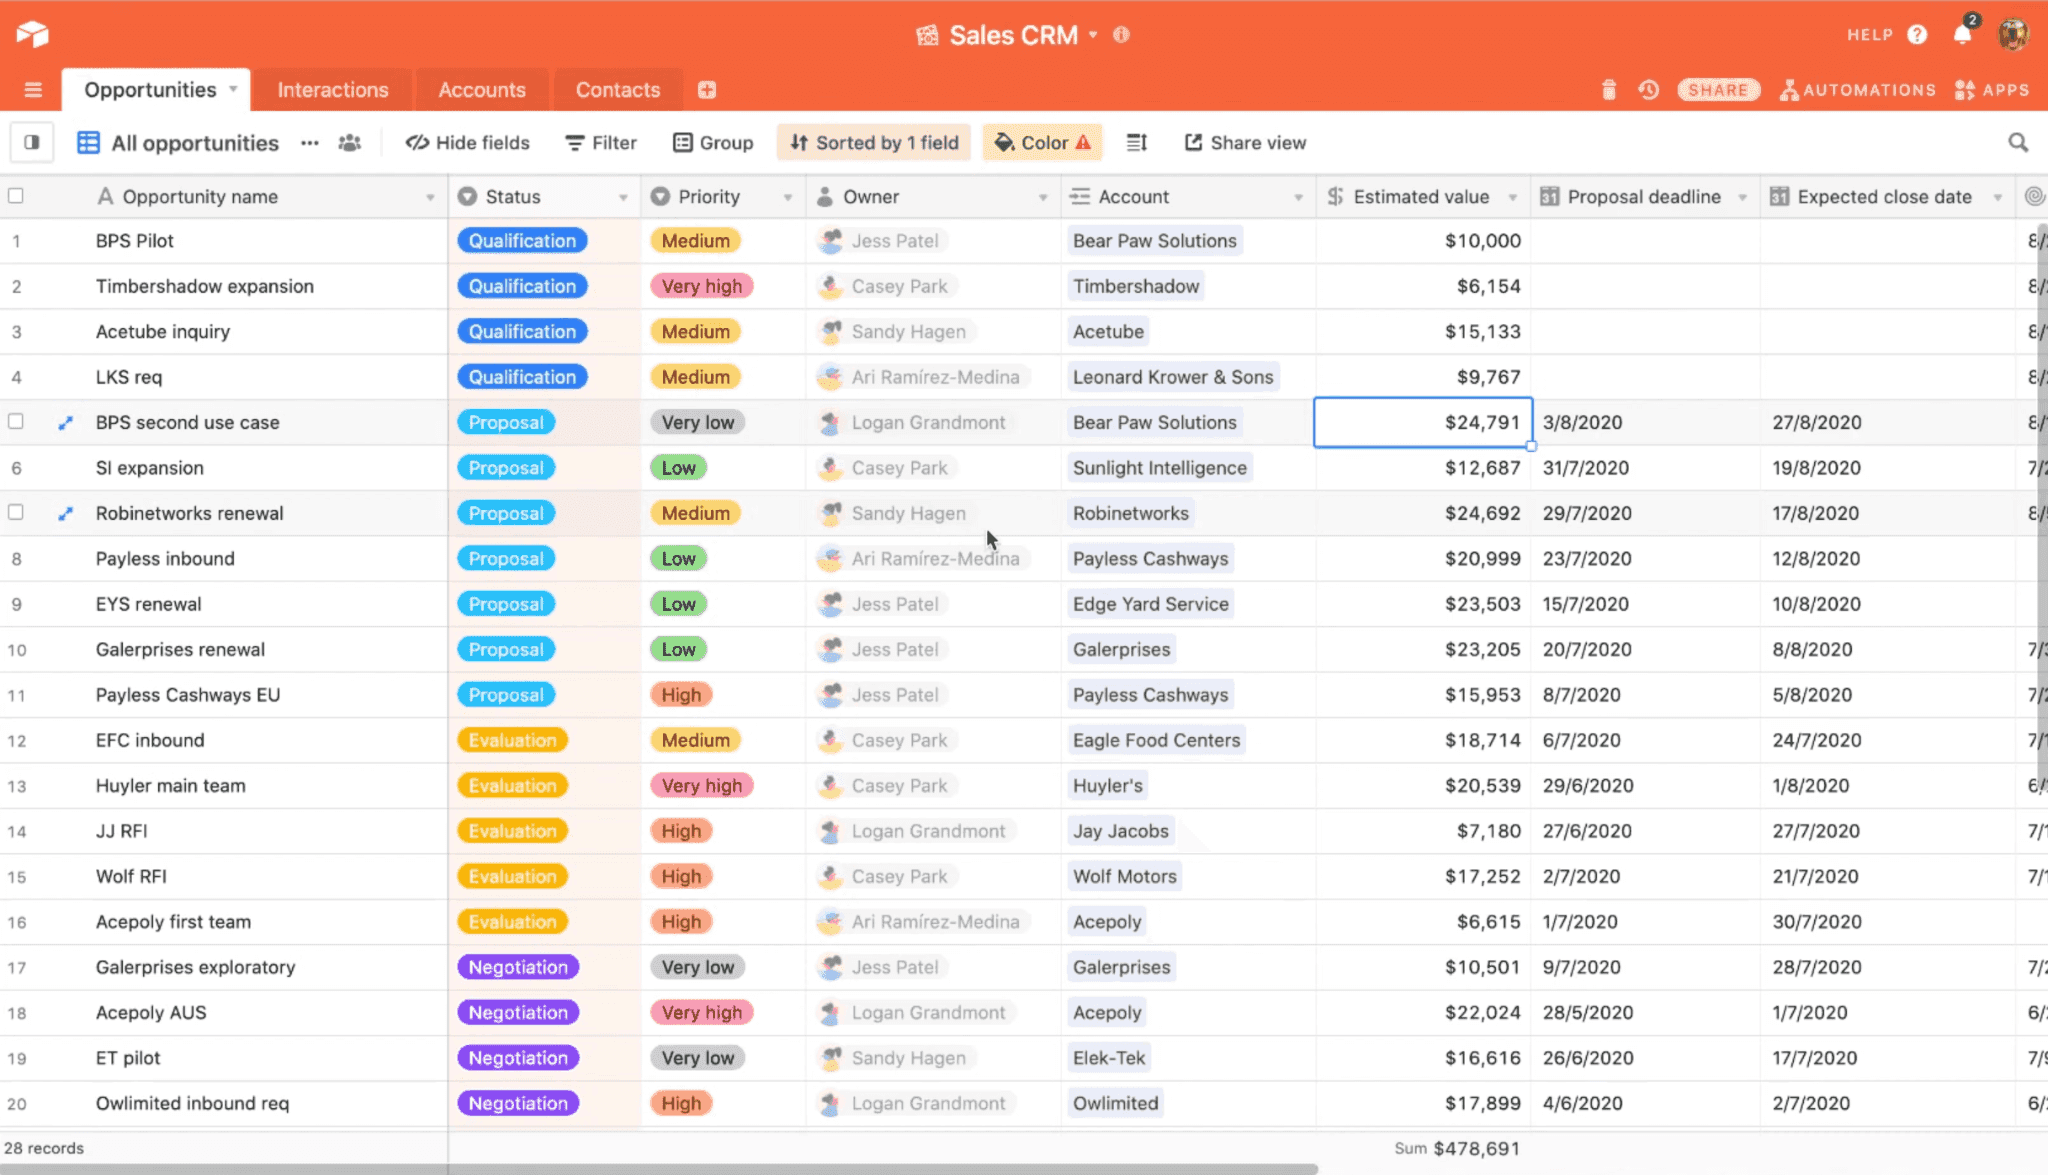This screenshot has height=1175, width=2048.
Task: Open the Color options button
Action: tap(1042, 143)
